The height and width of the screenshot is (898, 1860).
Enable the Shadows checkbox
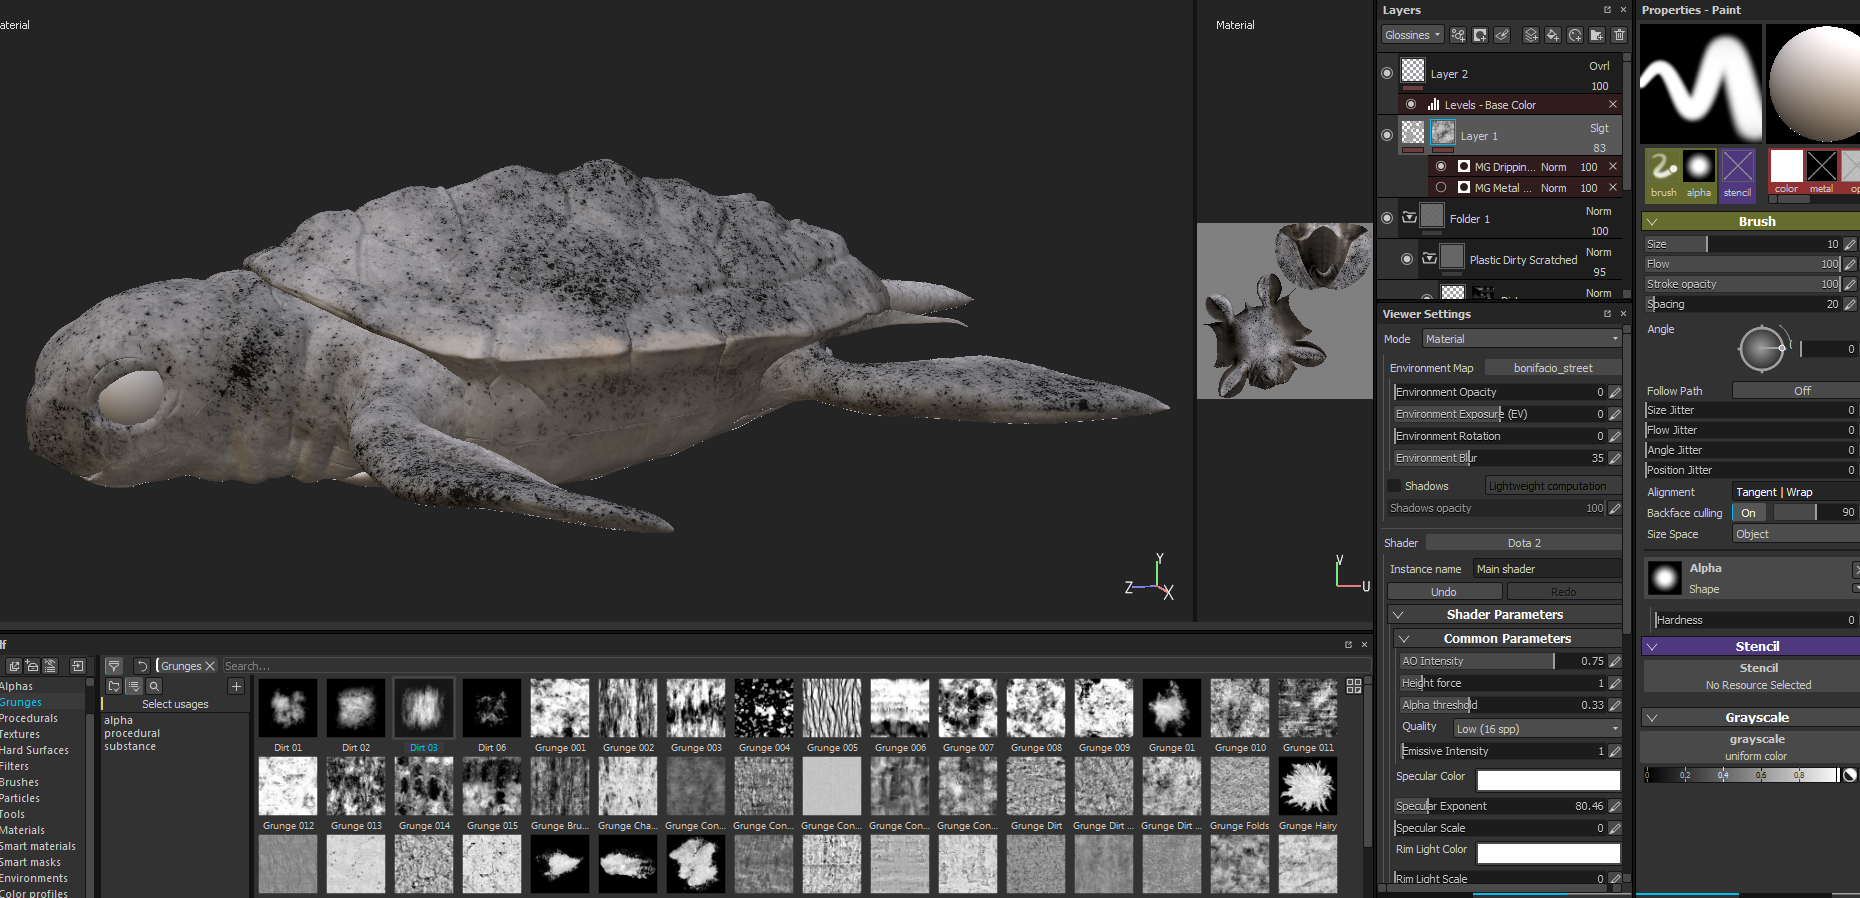1394,486
